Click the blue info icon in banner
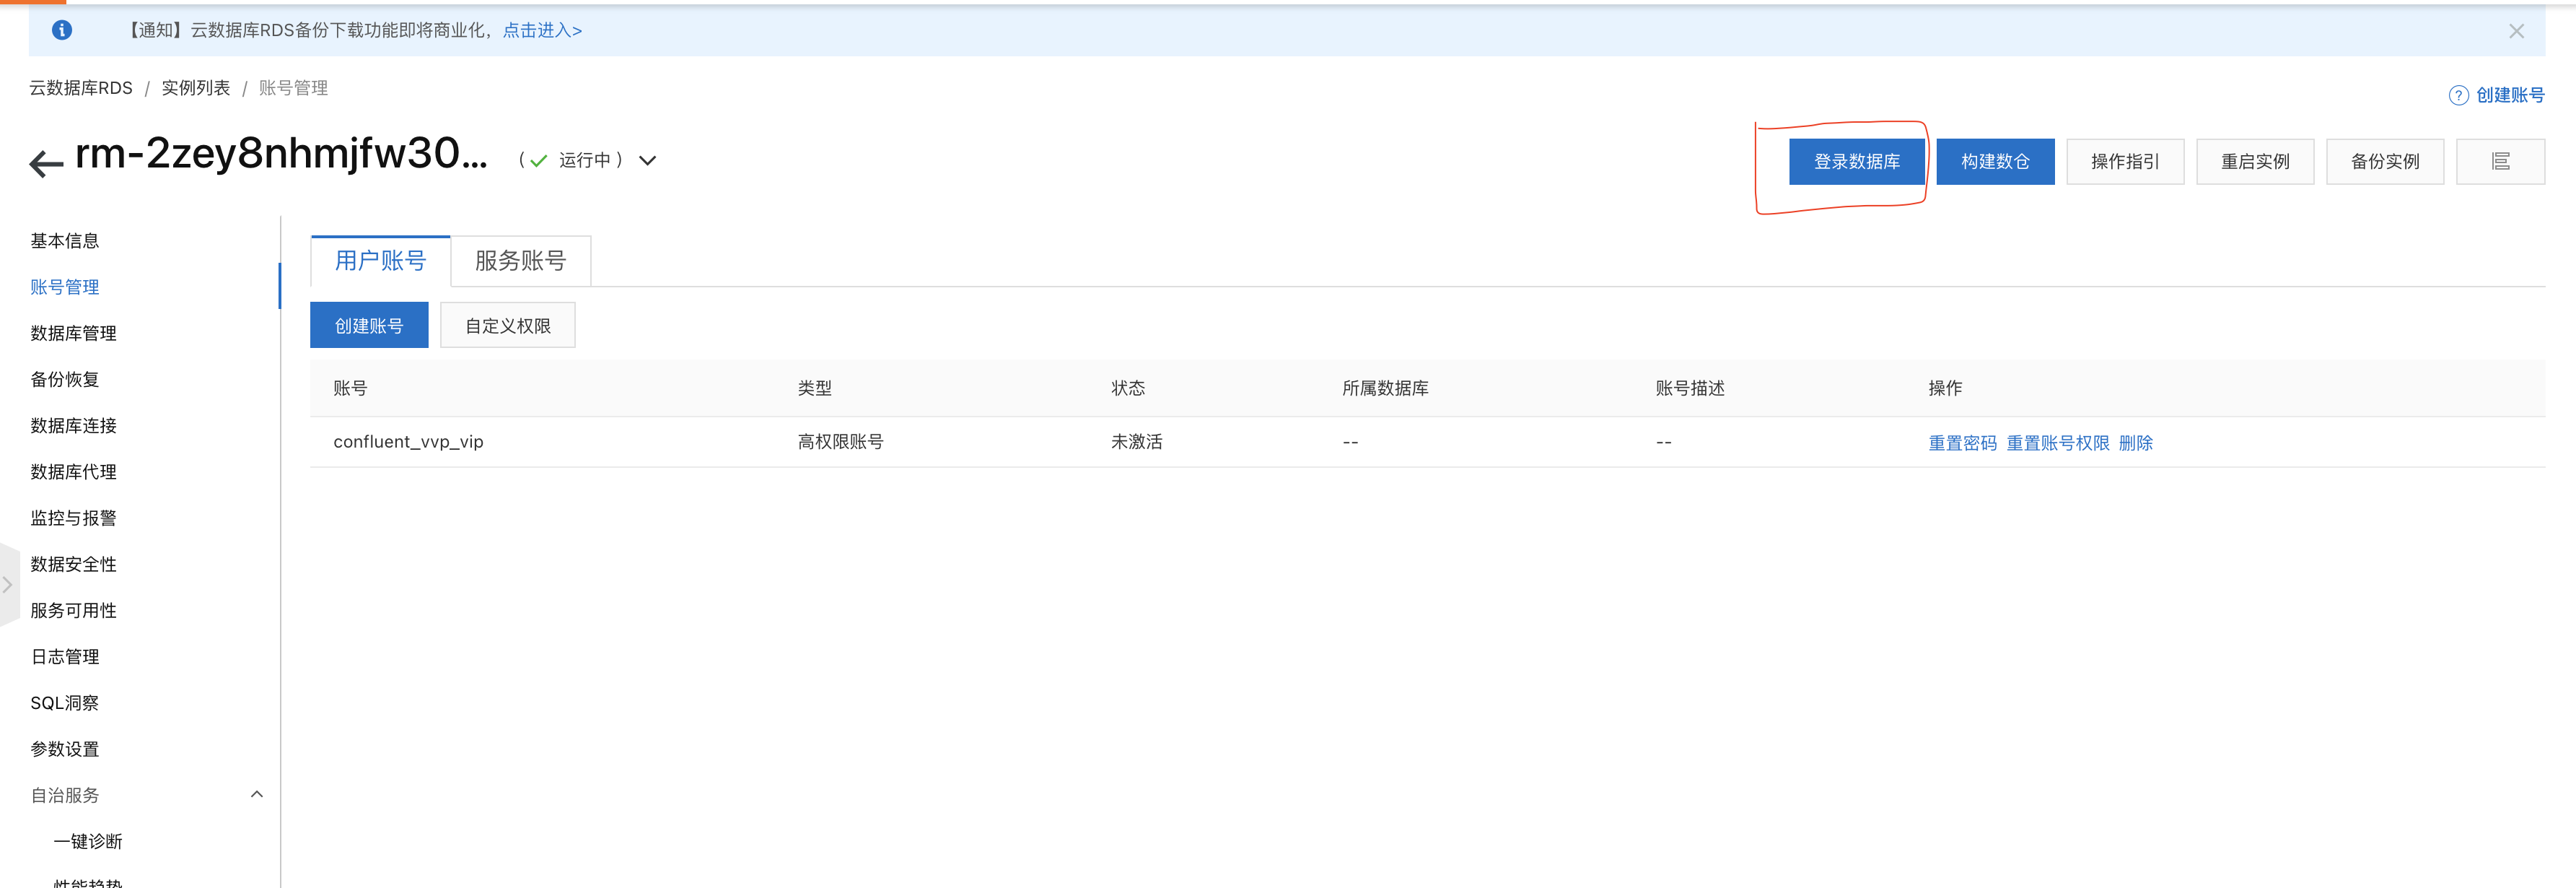The width and height of the screenshot is (2576, 888). click(x=62, y=30)
